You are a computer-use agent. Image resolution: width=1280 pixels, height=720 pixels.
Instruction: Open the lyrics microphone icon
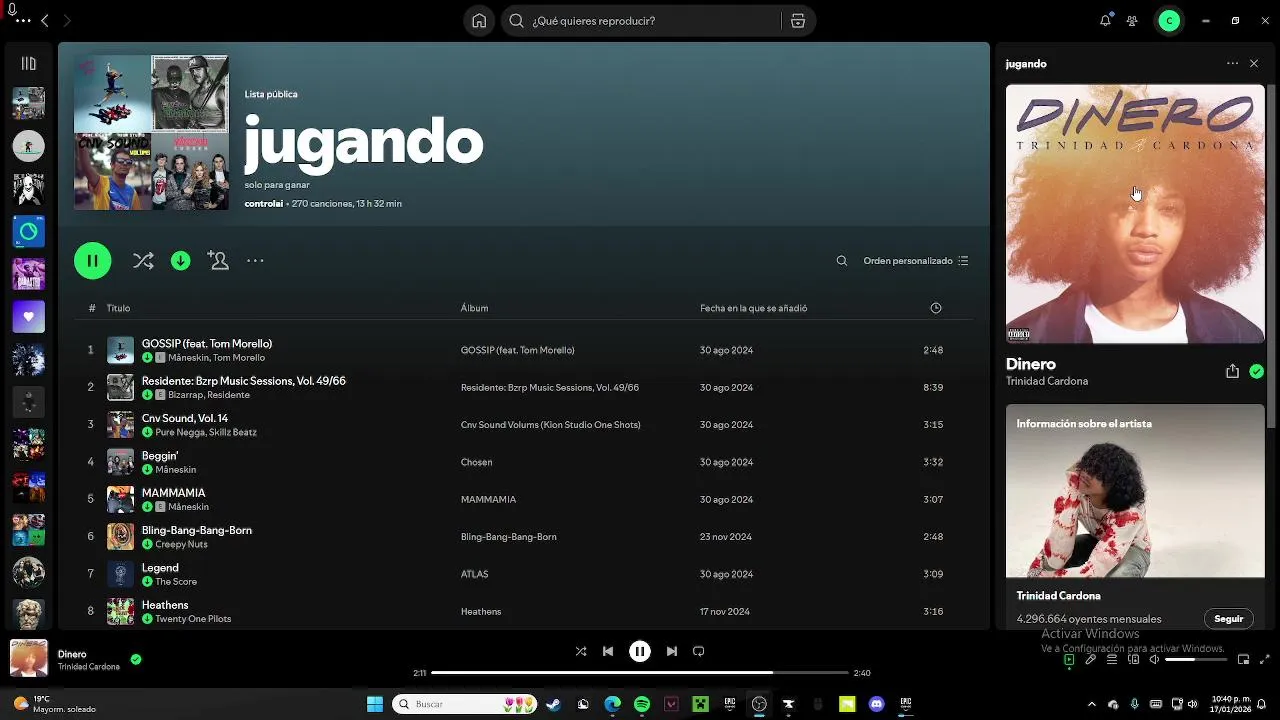1090,660
